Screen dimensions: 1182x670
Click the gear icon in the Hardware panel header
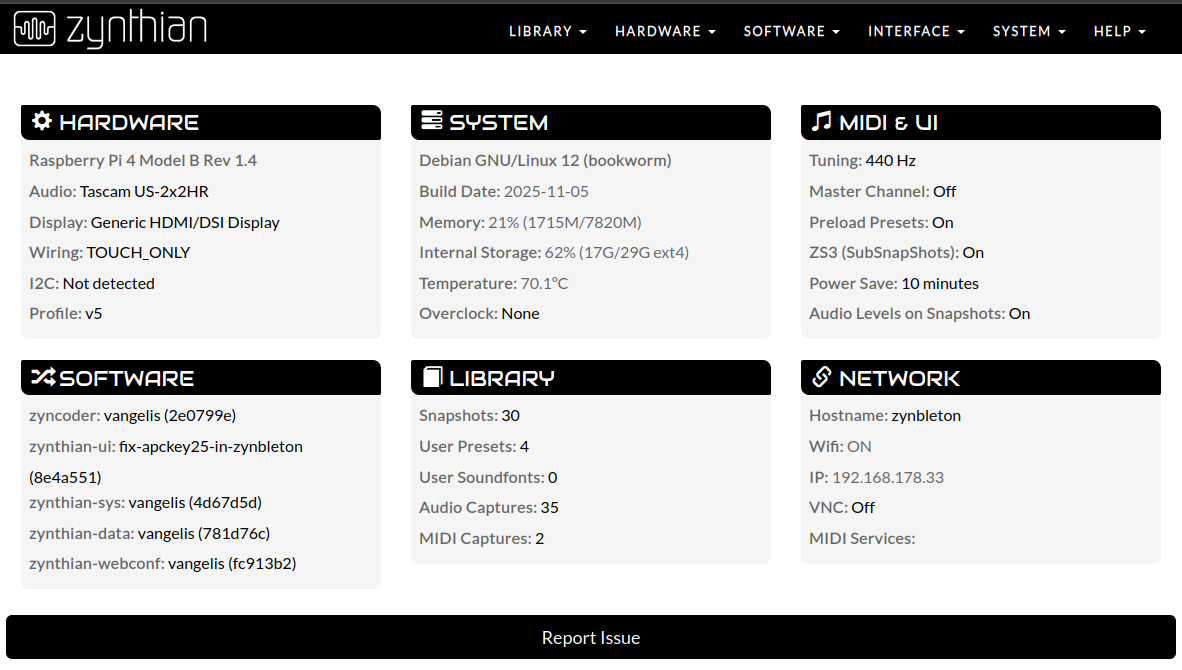(41, 122)
